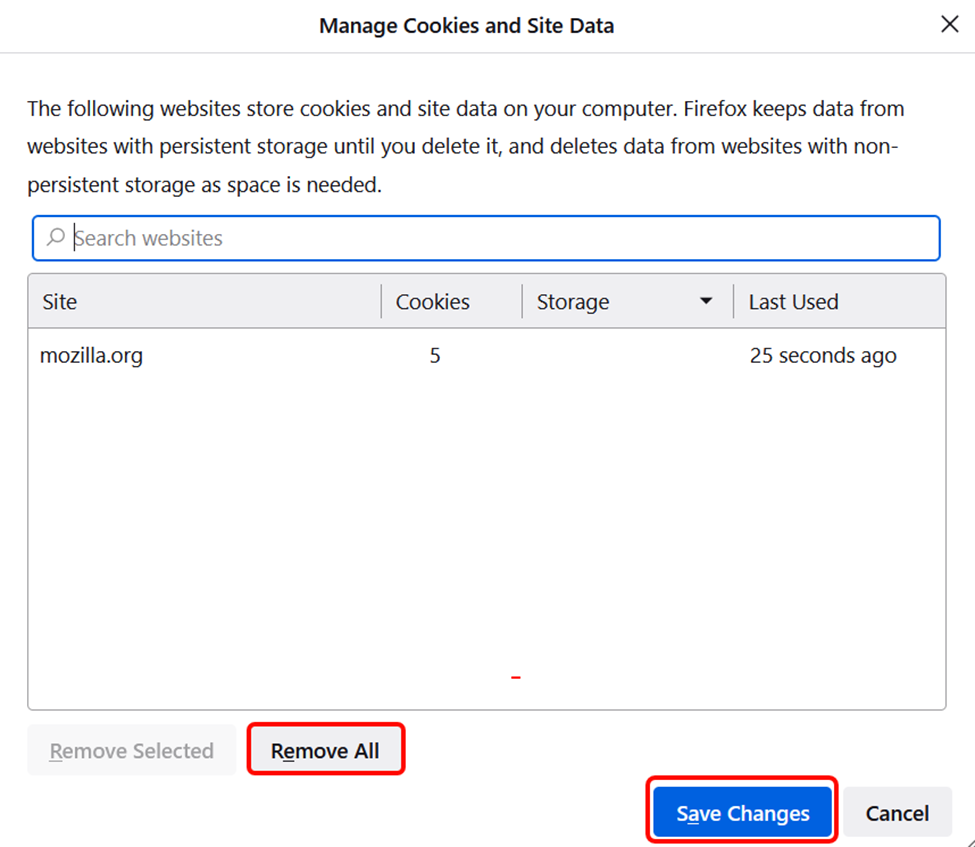Sort by the Cookies column header
Image resolution: width=975 pixels, height=847 pixels.
(x=432, y=302)
